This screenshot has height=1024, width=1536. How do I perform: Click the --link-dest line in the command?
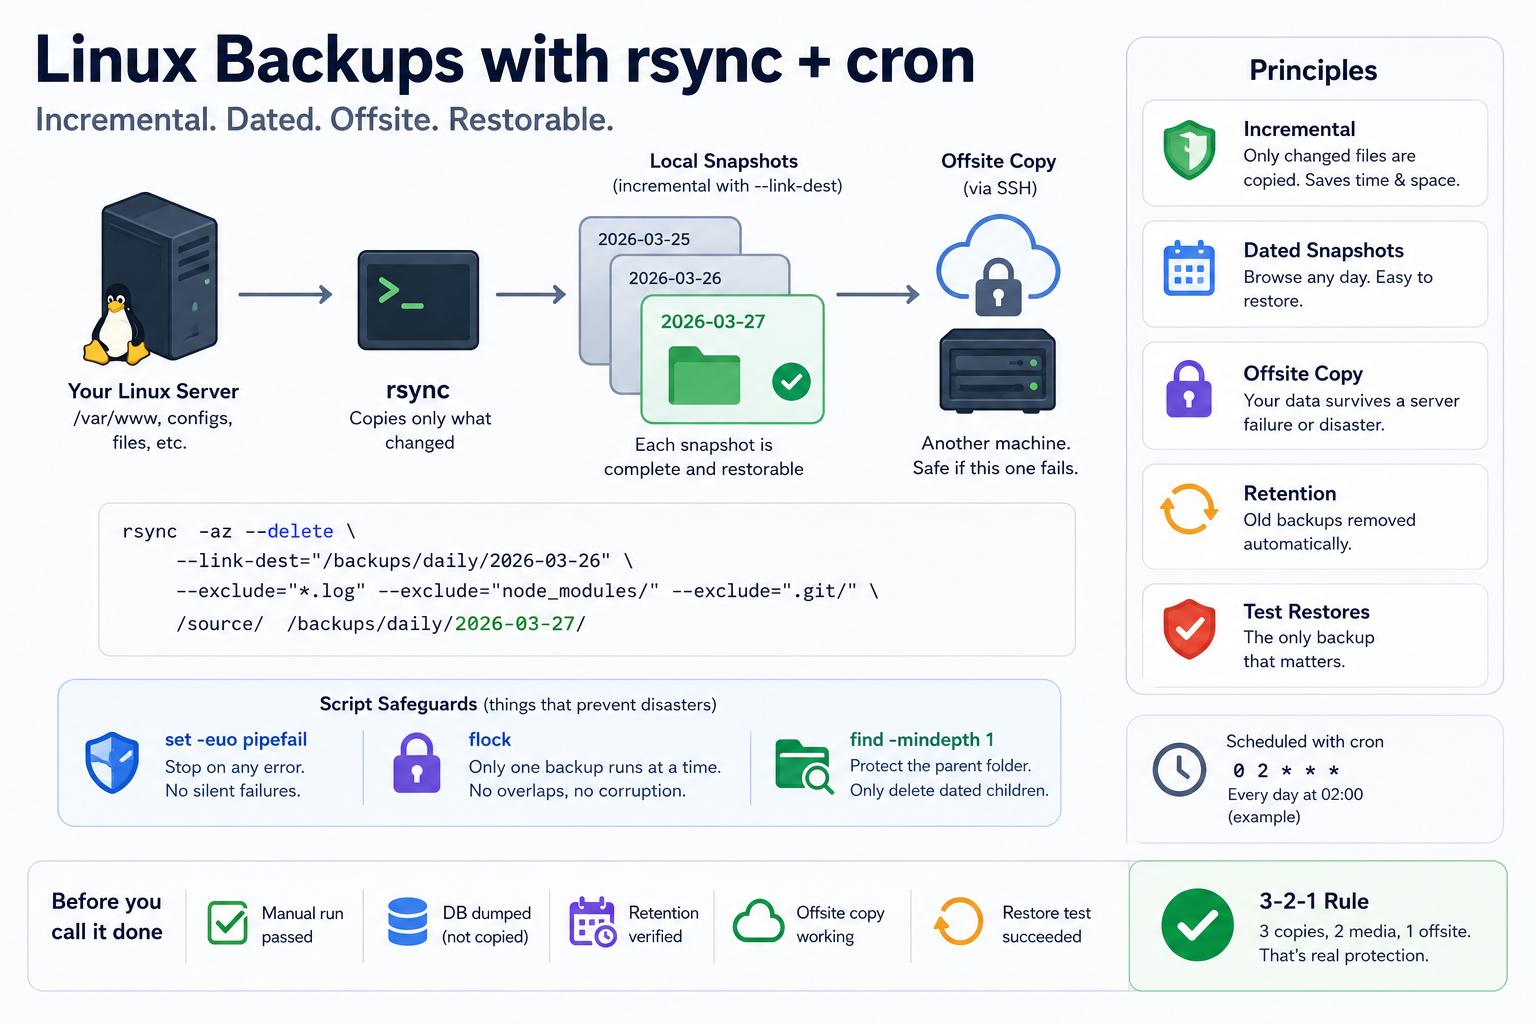coord(404,560)
